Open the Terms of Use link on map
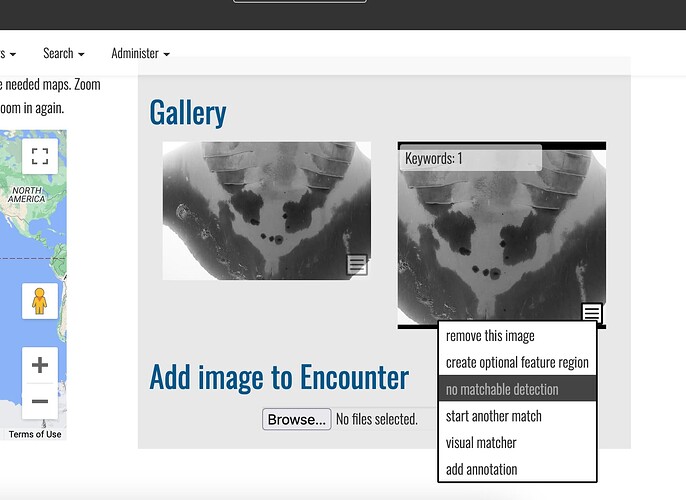686x500 pixels. point(35,434)
